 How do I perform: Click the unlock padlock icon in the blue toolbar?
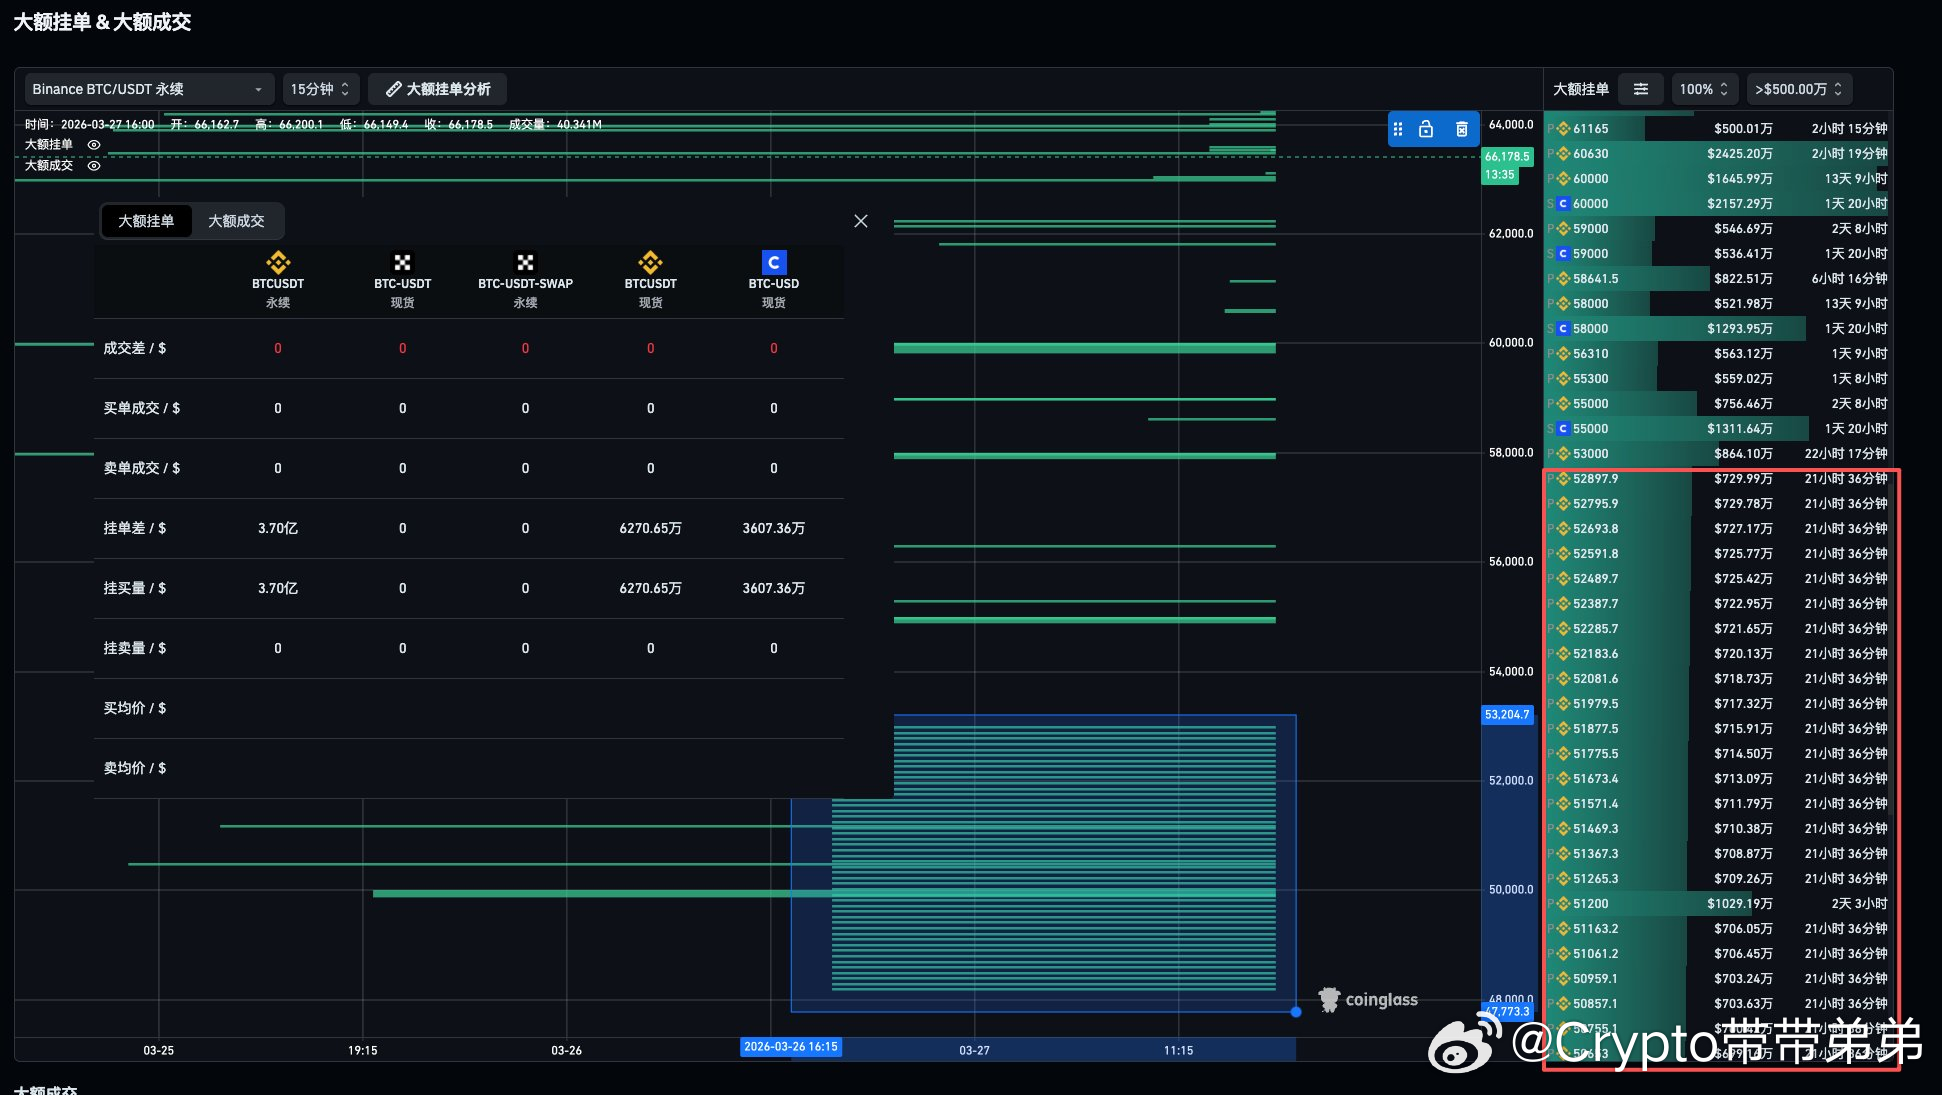[x=1426, y=129]
